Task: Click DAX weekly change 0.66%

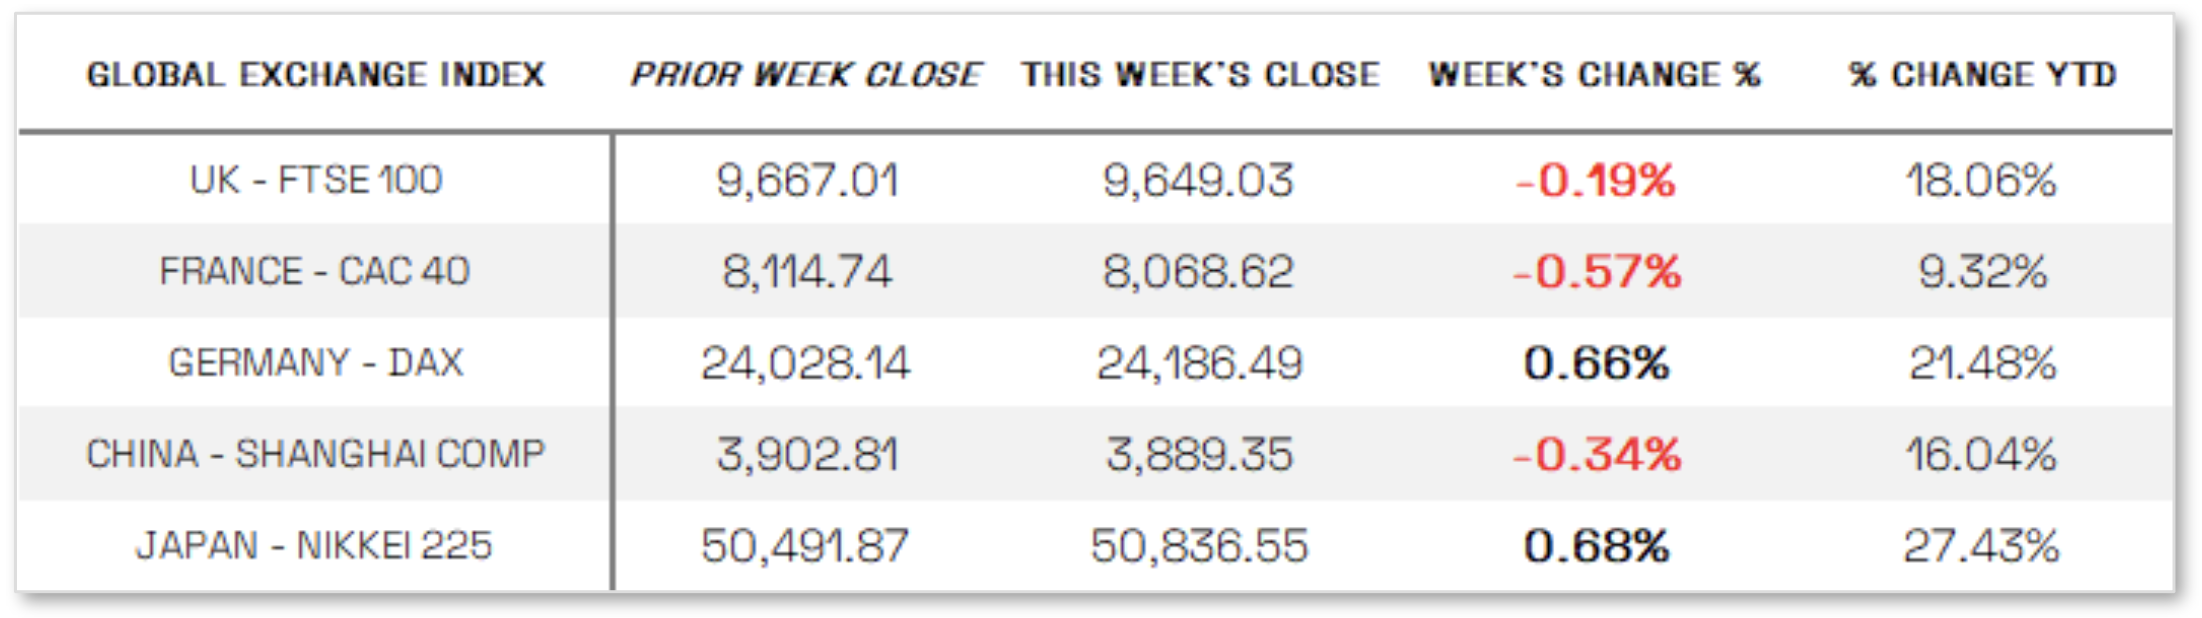Action: click(1596, 363)
